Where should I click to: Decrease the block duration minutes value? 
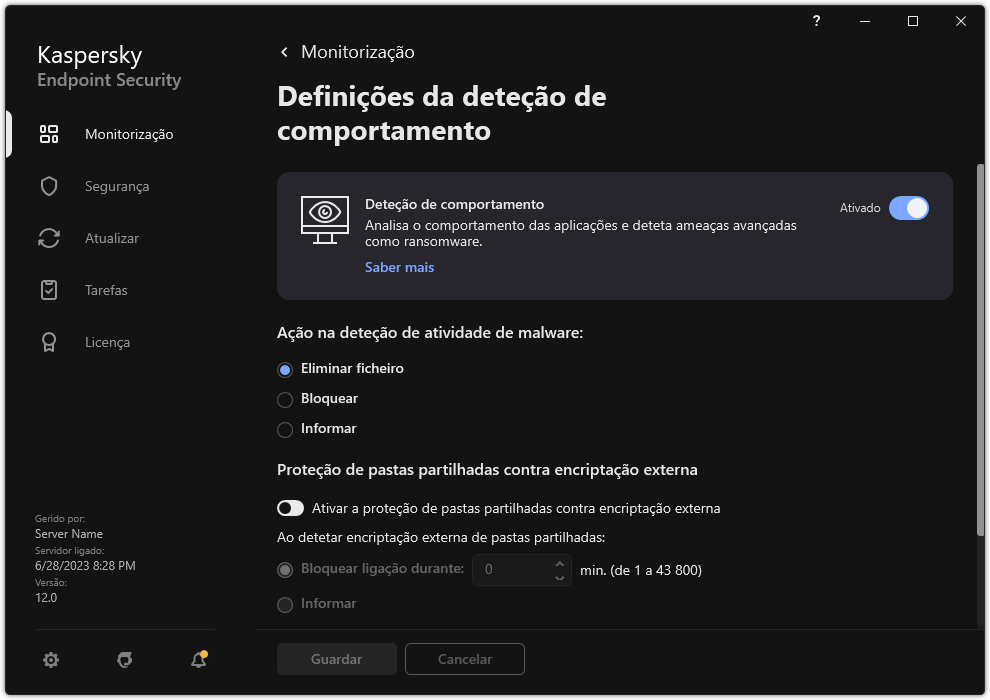(559, 577)
